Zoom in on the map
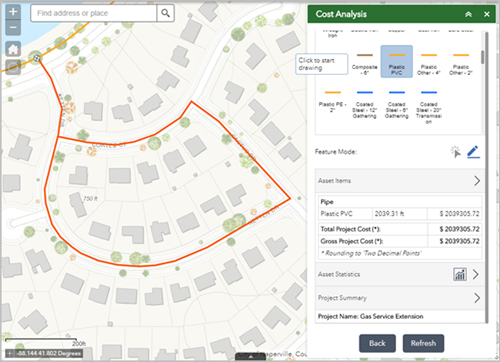 click(x=13, y=12)
